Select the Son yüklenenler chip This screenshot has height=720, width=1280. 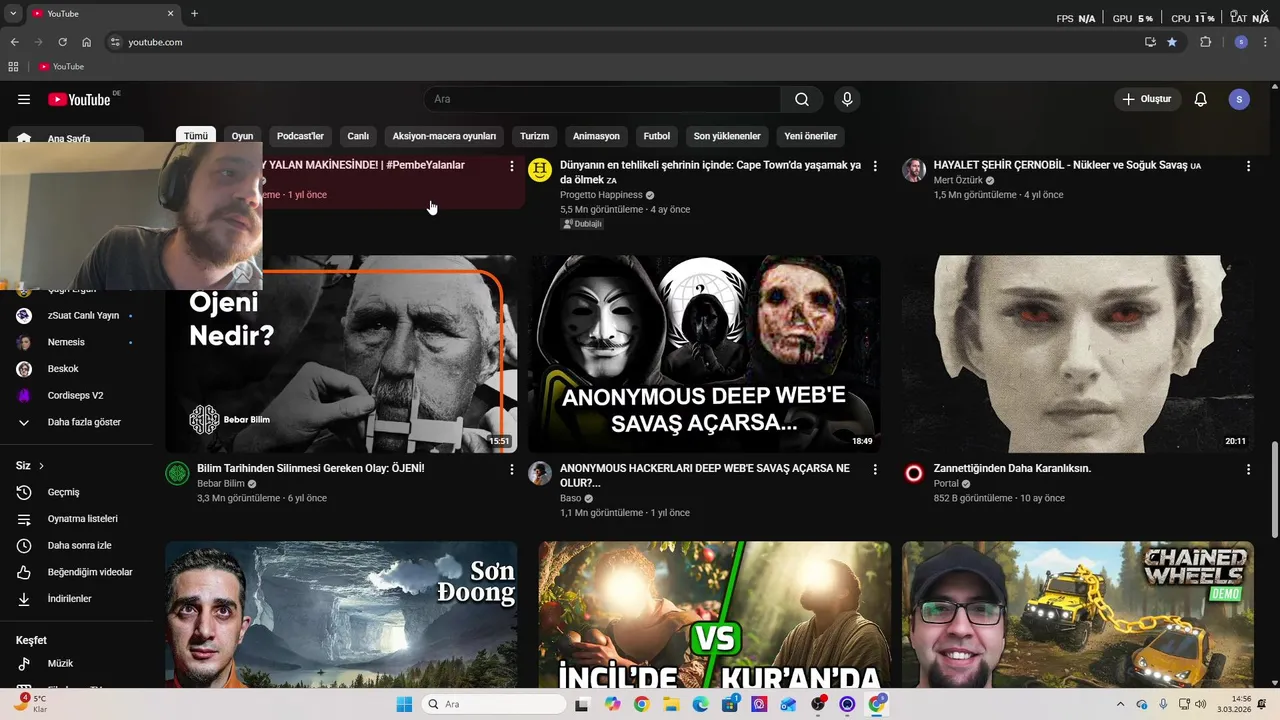(727, 136)
